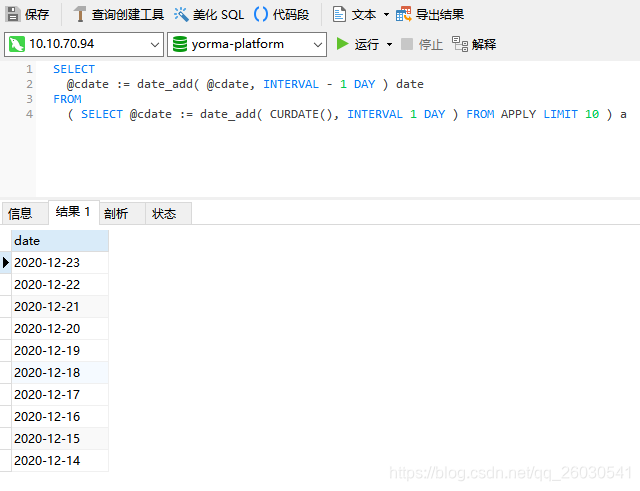Click the Export Result (导出结果) icon
640x491 pixels.
click(404, 14)
